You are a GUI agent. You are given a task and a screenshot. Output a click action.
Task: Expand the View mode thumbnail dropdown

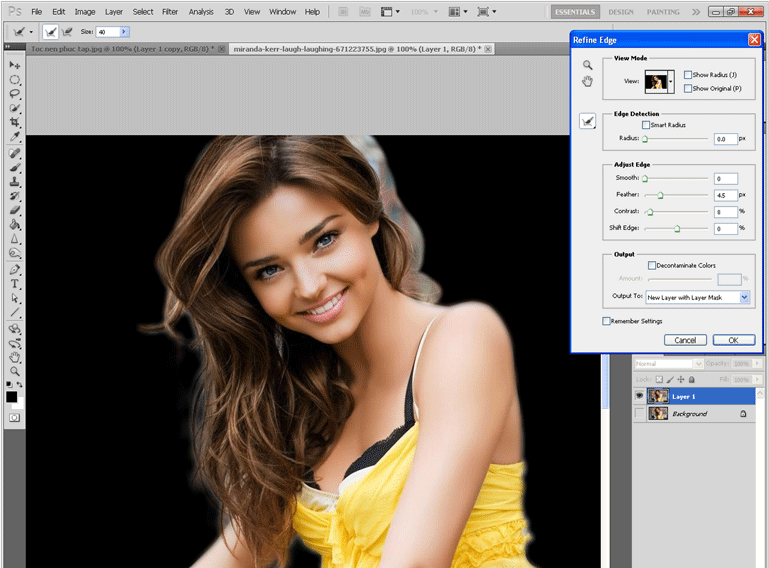671,81
